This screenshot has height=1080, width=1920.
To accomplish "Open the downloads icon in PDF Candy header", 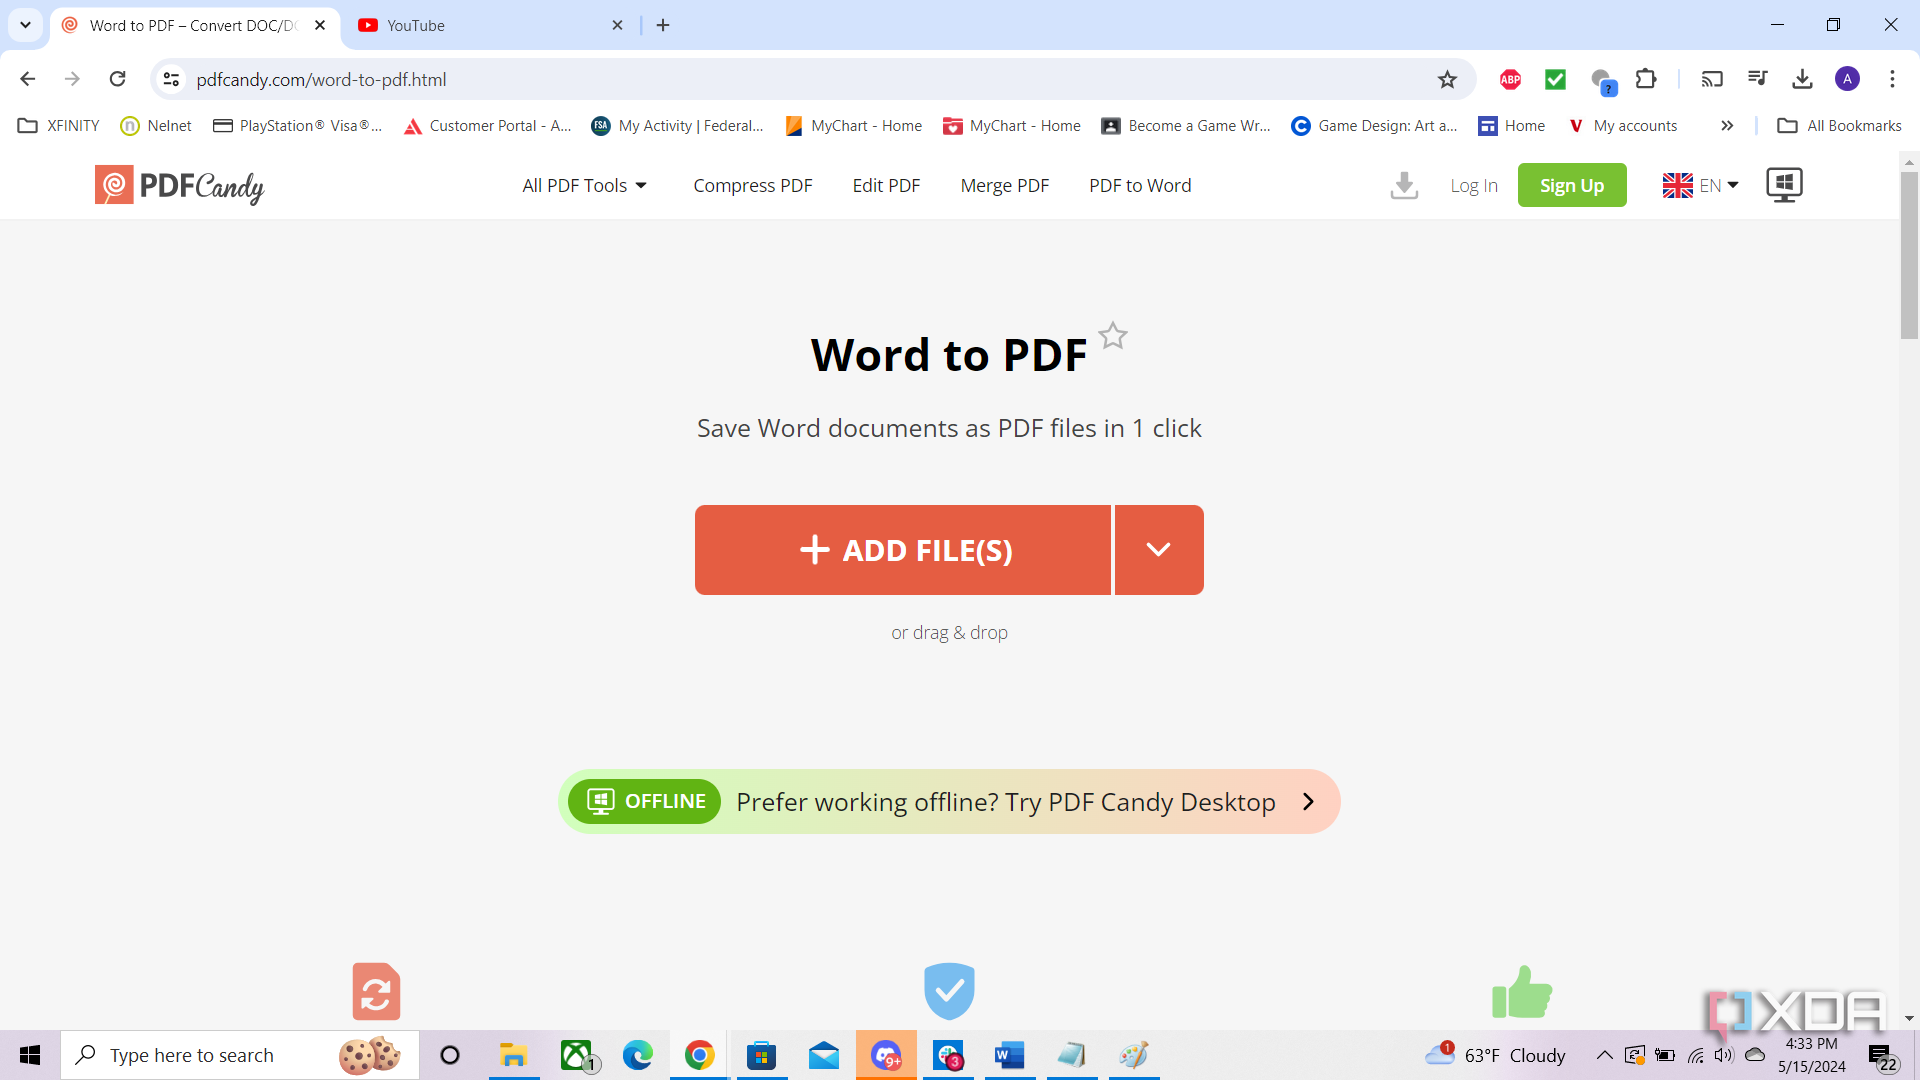I will pos(1404,185).
